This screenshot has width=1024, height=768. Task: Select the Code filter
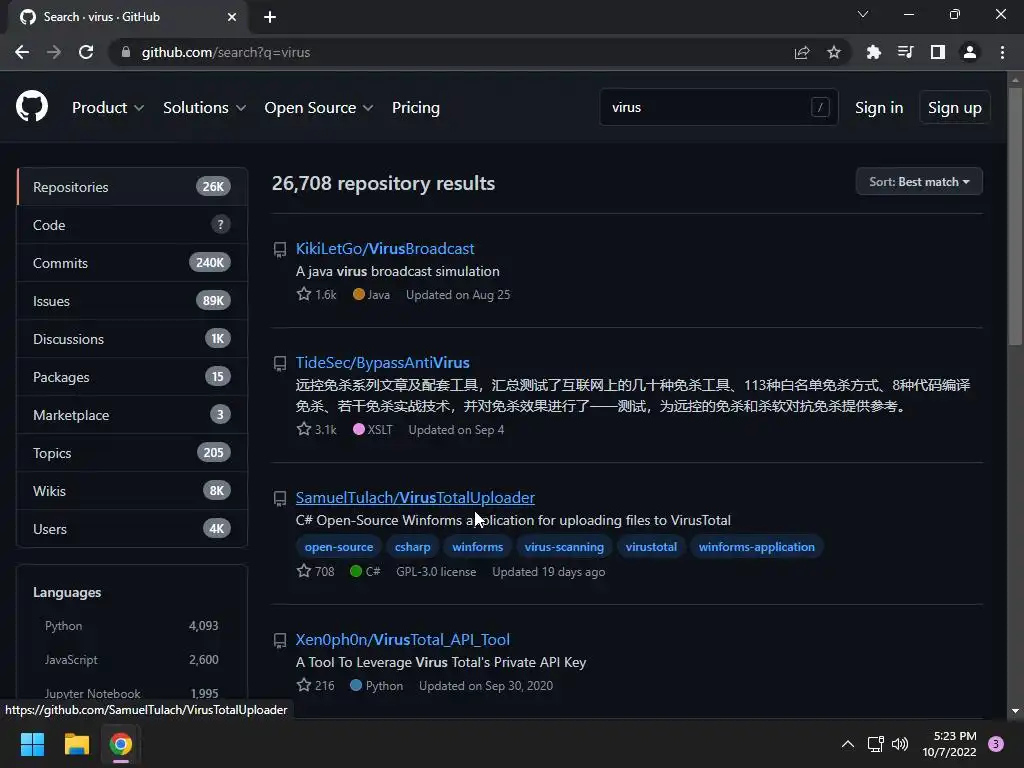tap(132, 225)
